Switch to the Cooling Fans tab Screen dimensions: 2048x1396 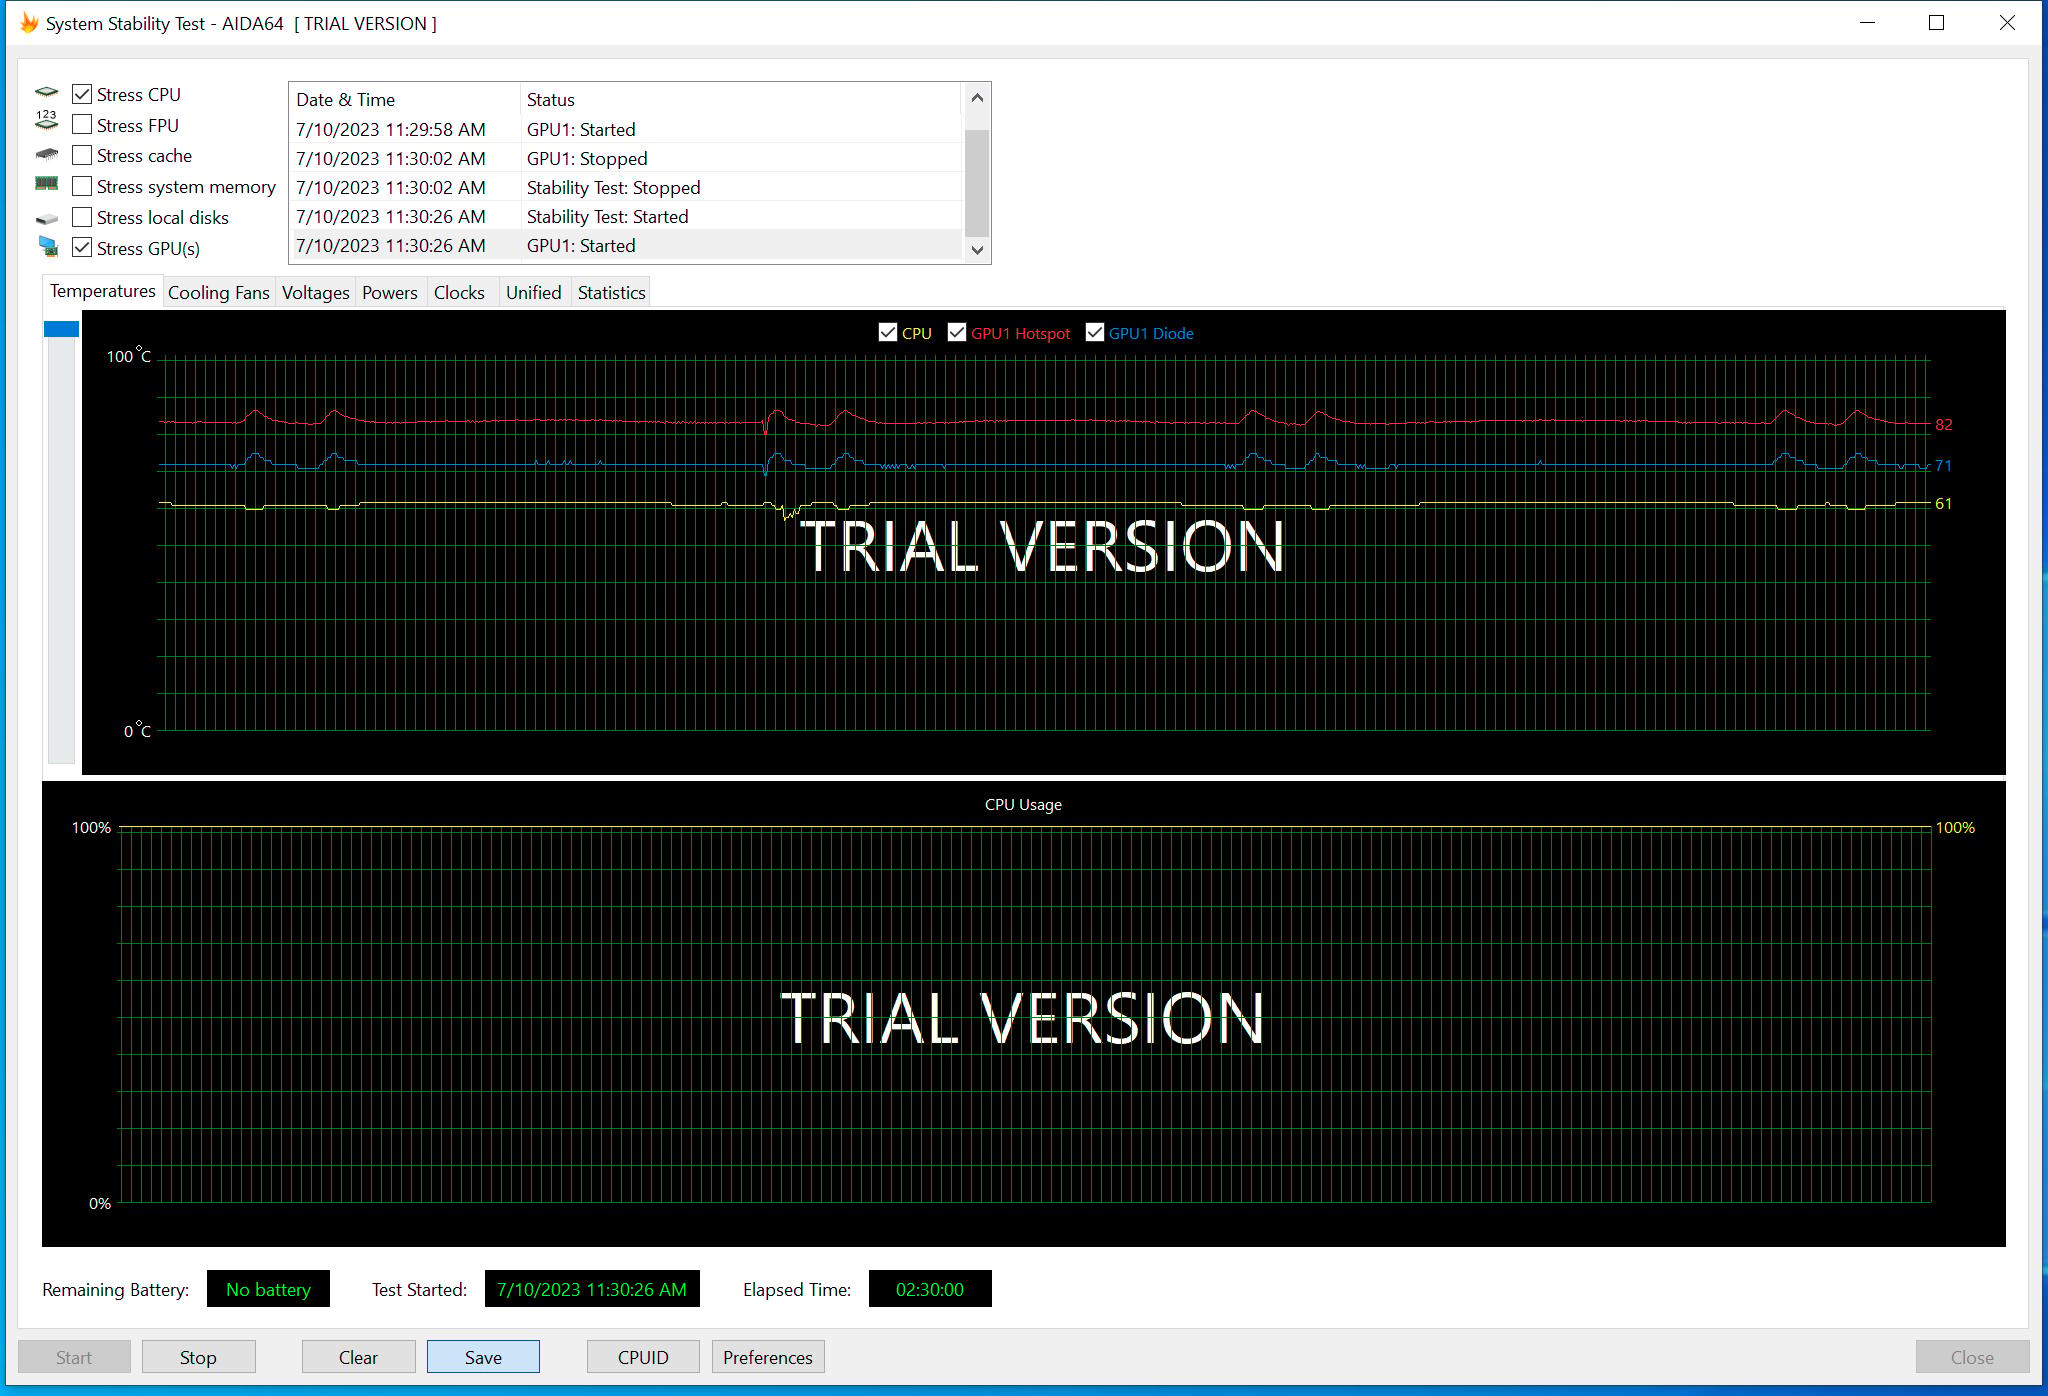[x=219, y=292]
